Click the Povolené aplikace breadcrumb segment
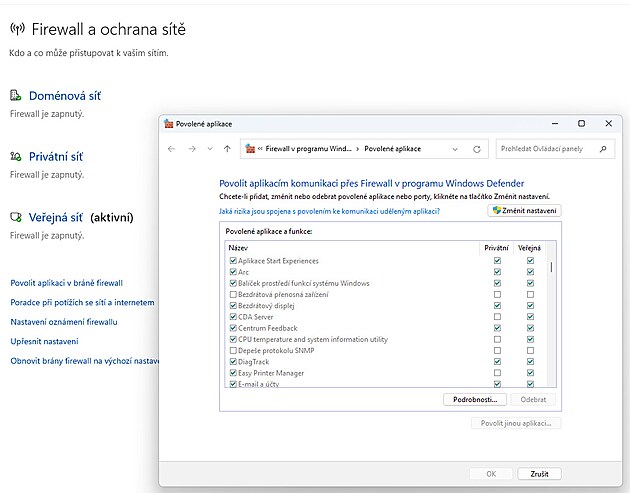The image size is (630, 493). (x=392, y=149)
